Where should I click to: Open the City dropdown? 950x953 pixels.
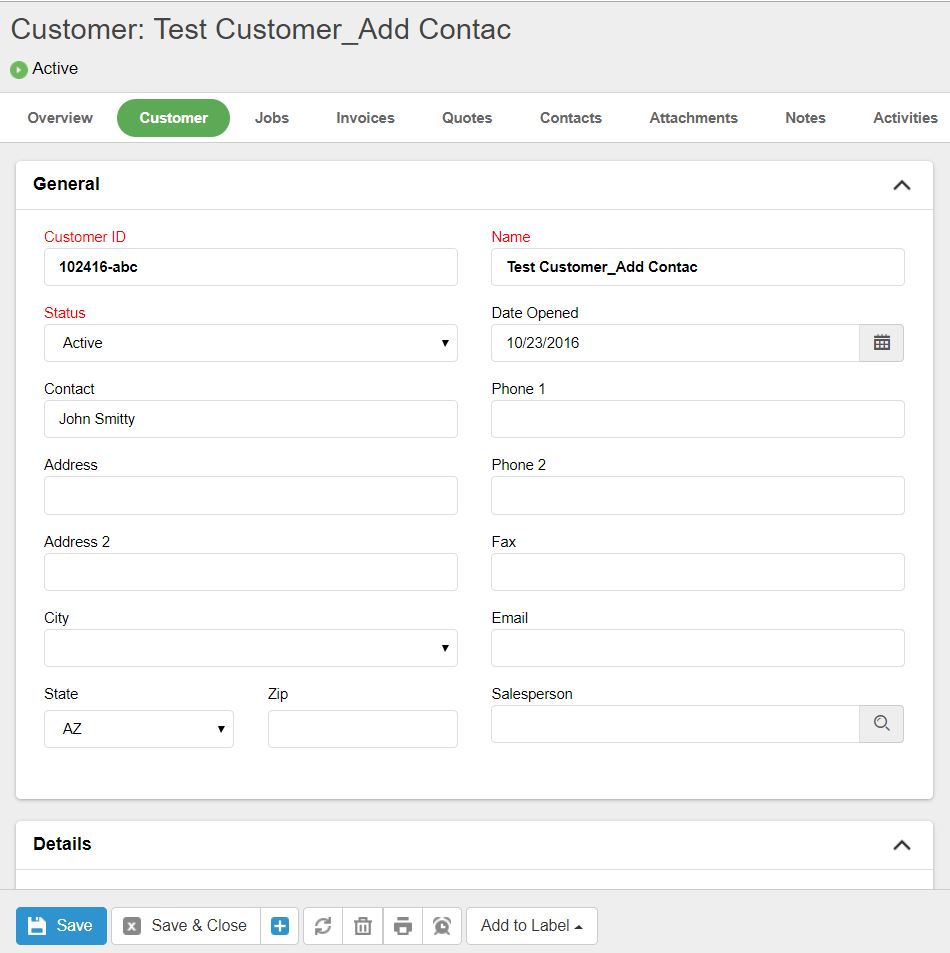pyautogui.click(x=250, y=648)
